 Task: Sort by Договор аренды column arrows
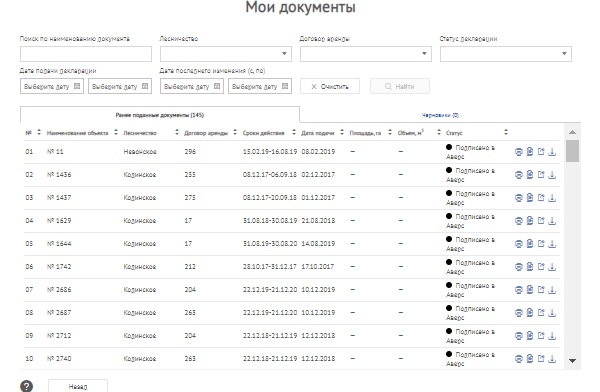pos(235,132)
